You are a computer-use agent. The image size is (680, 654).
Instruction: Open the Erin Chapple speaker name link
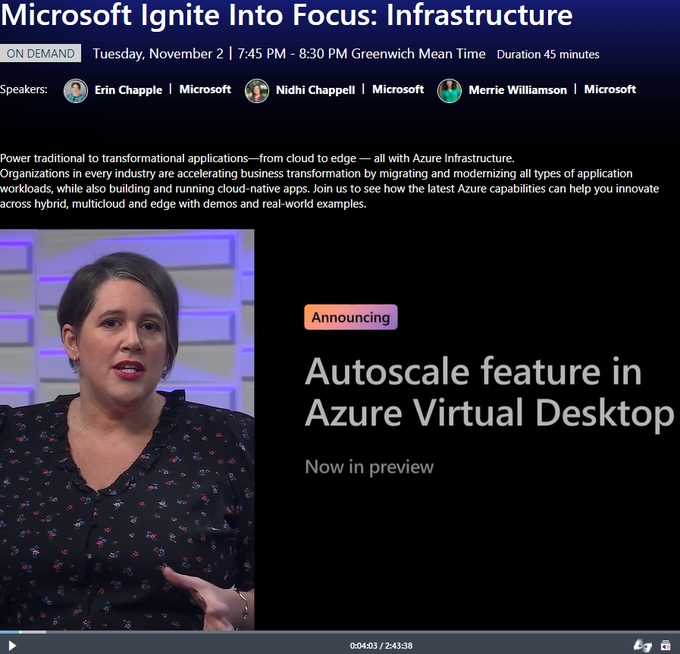128,90
